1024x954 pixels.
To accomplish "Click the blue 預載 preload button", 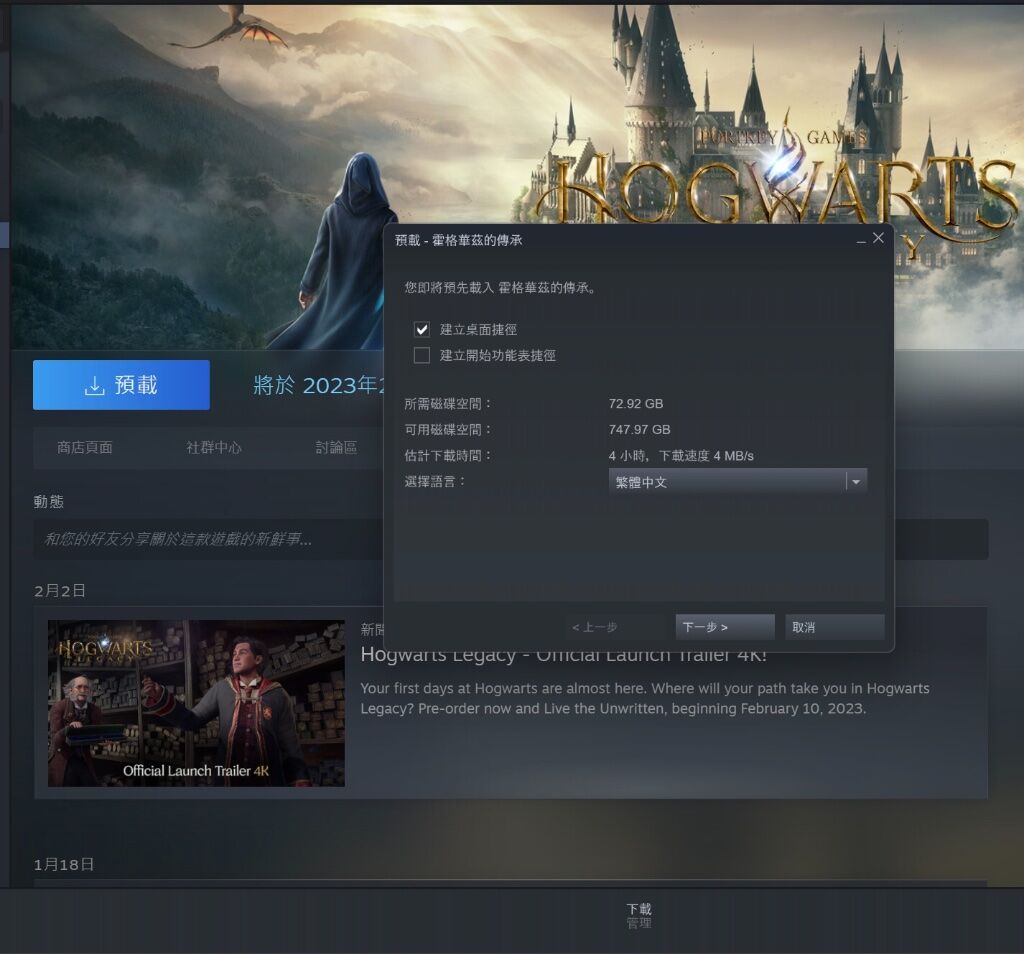I will pyautogui.click(x=121, y=385).
